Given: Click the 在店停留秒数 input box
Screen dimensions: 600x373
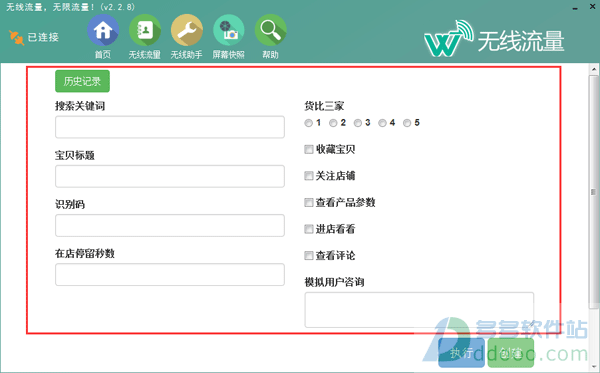Looking at the screenshot, I should pyautogui.click(x=170, y=274).
